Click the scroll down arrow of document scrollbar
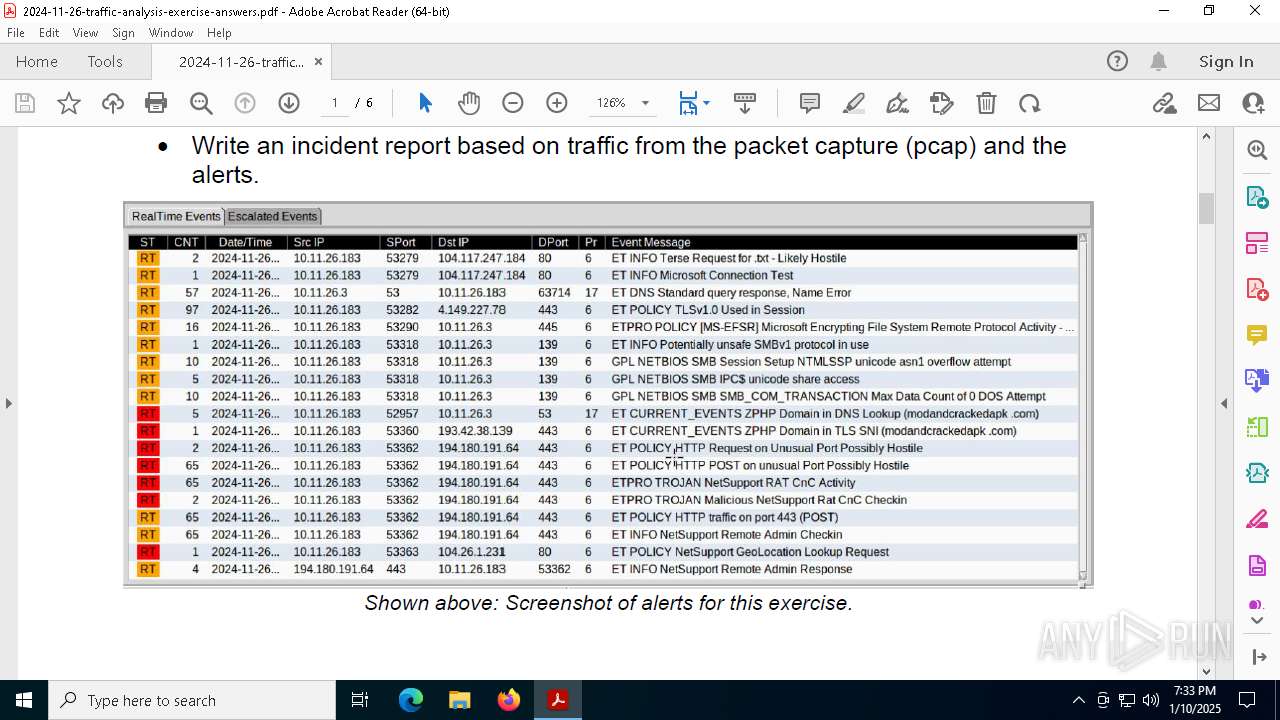This screenshot has height=720, width=1280. click(1206, 672)
